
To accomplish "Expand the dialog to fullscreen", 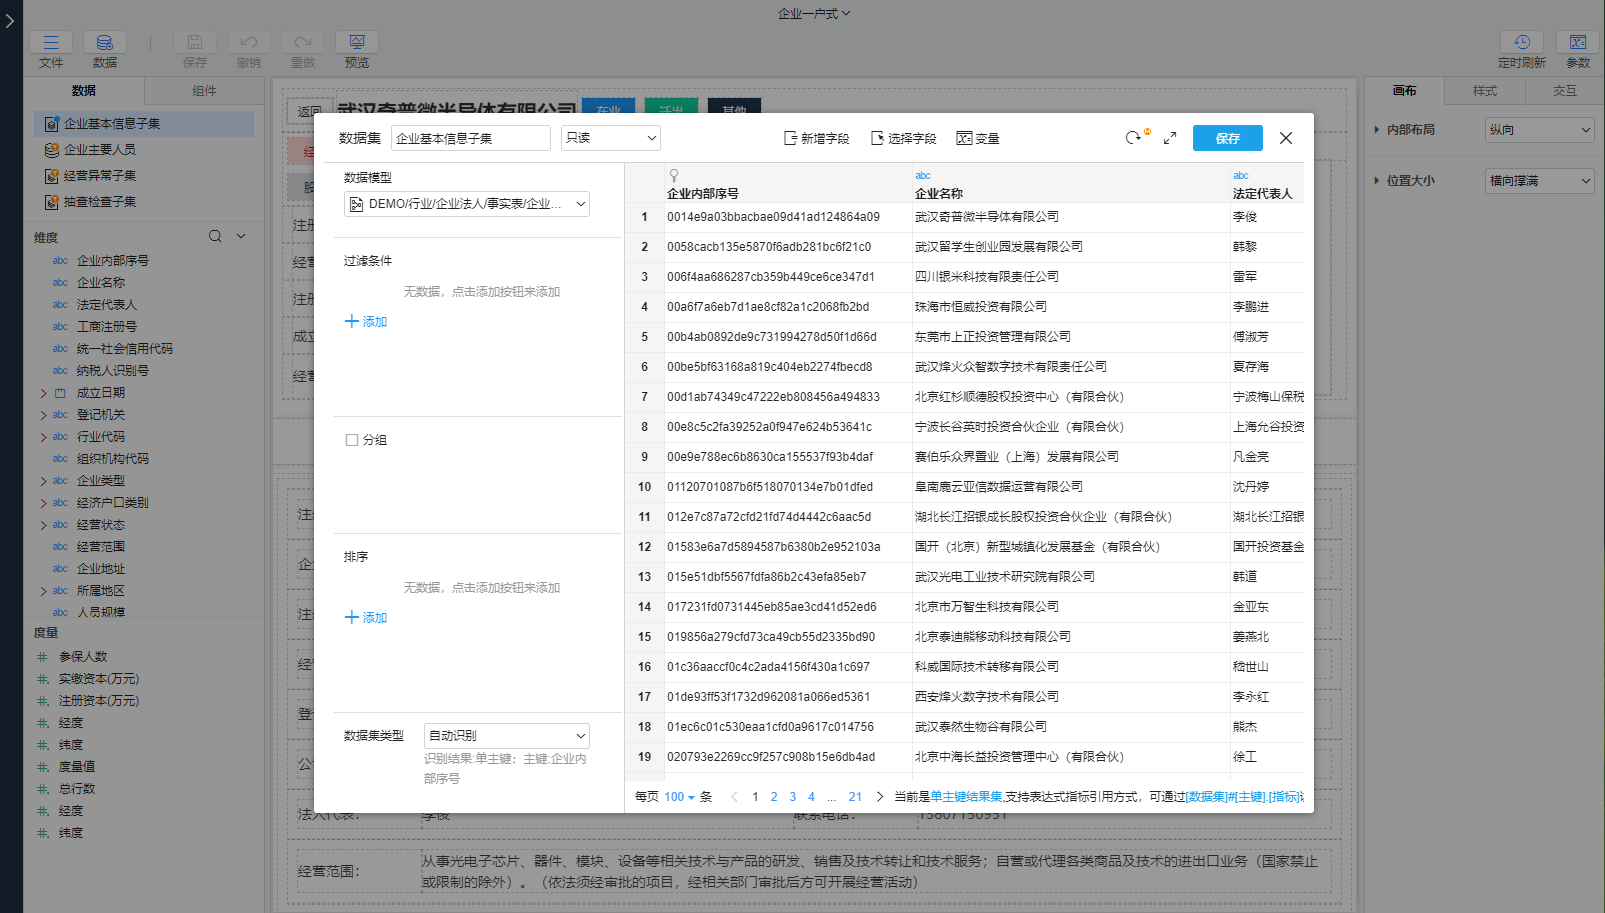I will [1170, 138].
